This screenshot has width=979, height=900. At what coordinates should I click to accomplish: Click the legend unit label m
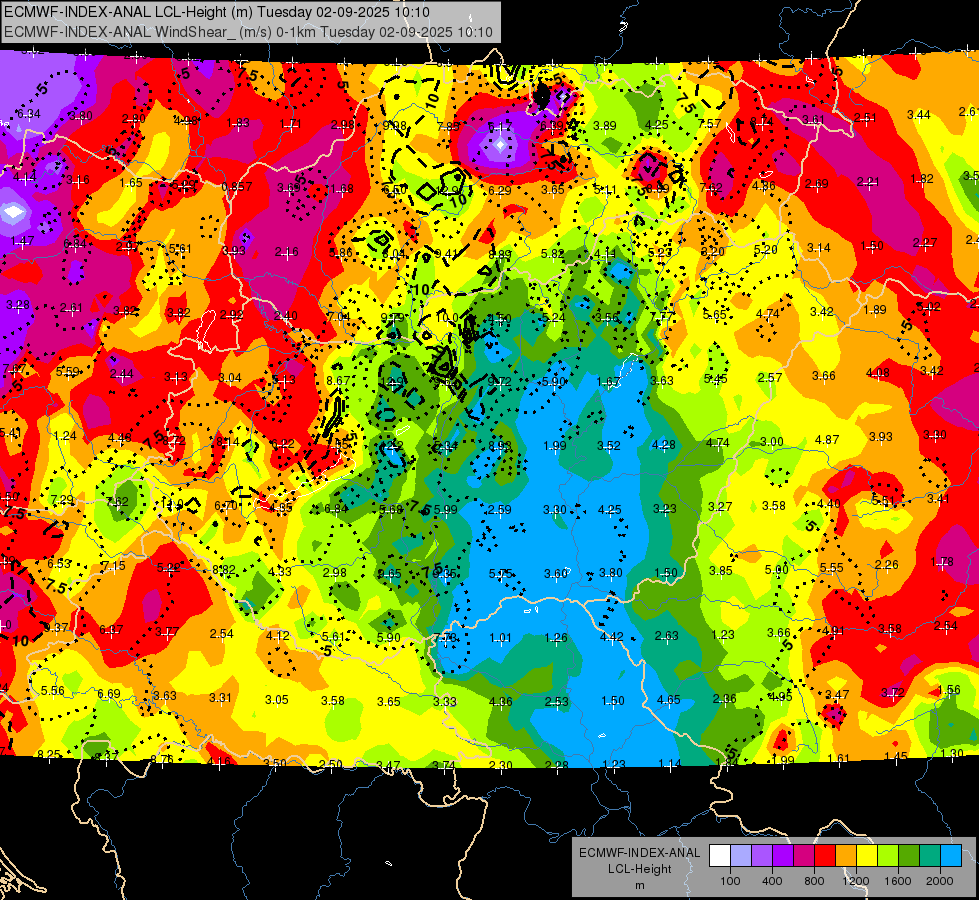point(639,885)
